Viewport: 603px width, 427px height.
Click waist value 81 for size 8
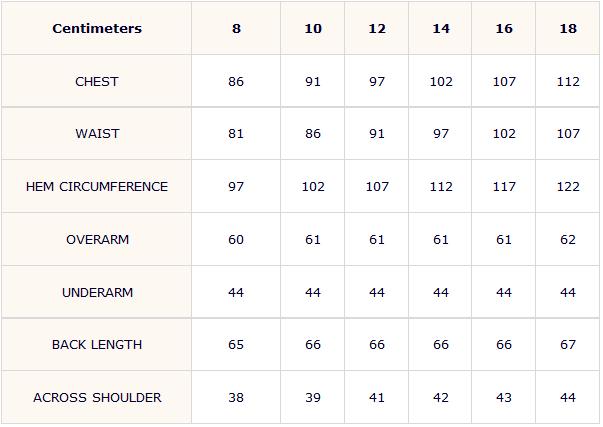236,133
